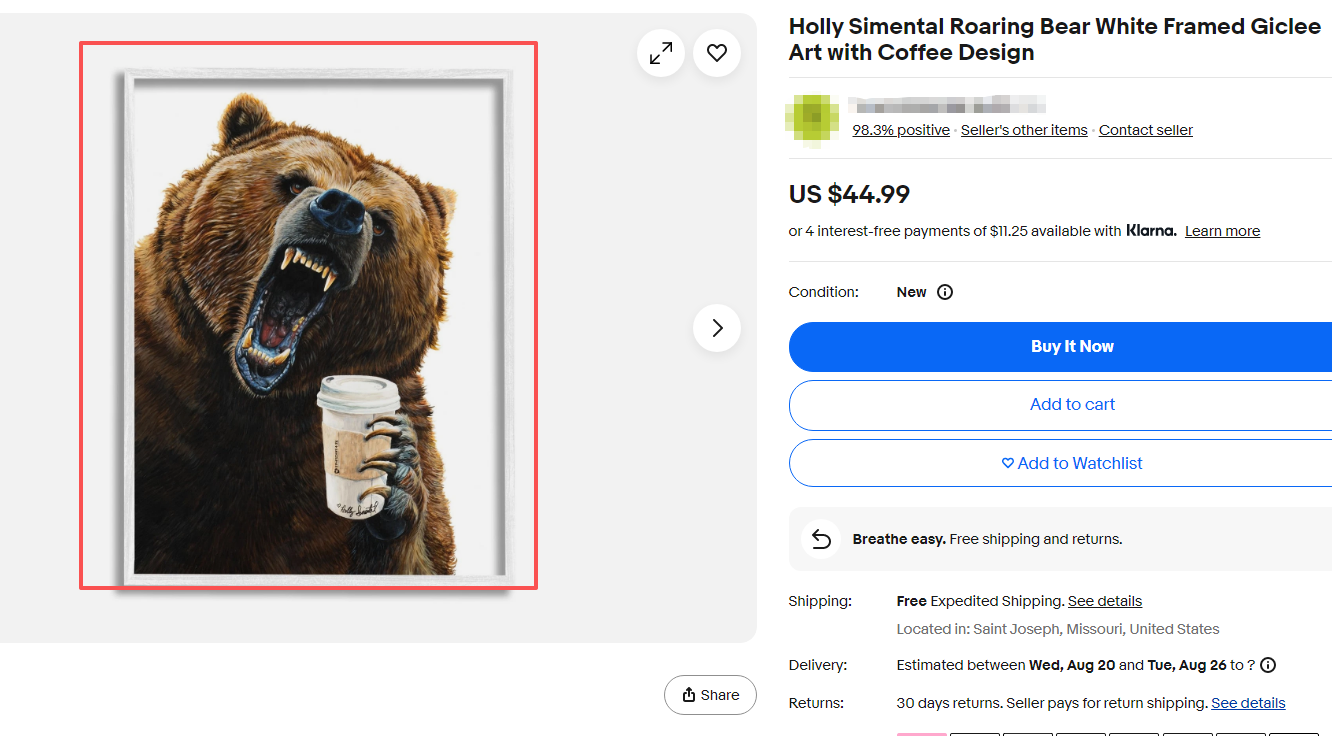Click the delivery estimate info icon

pyautogui.click(x=1268, y=665)
